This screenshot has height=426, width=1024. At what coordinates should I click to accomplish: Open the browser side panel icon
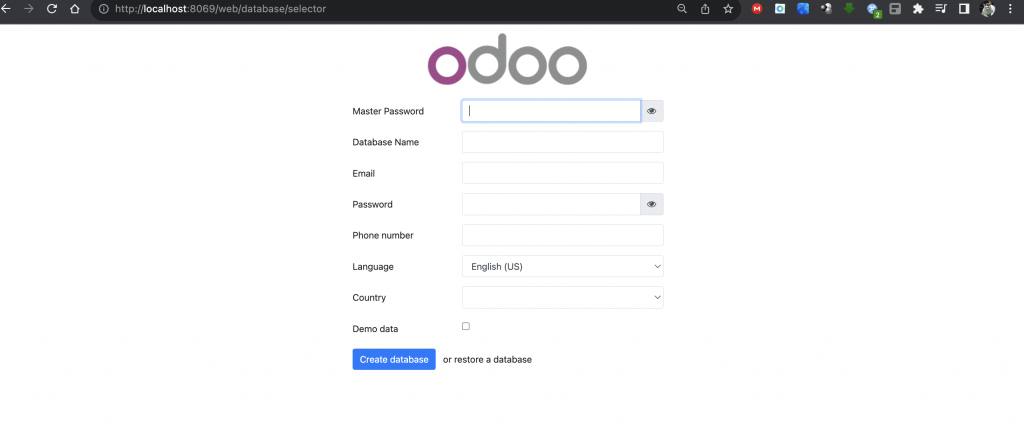964,9
